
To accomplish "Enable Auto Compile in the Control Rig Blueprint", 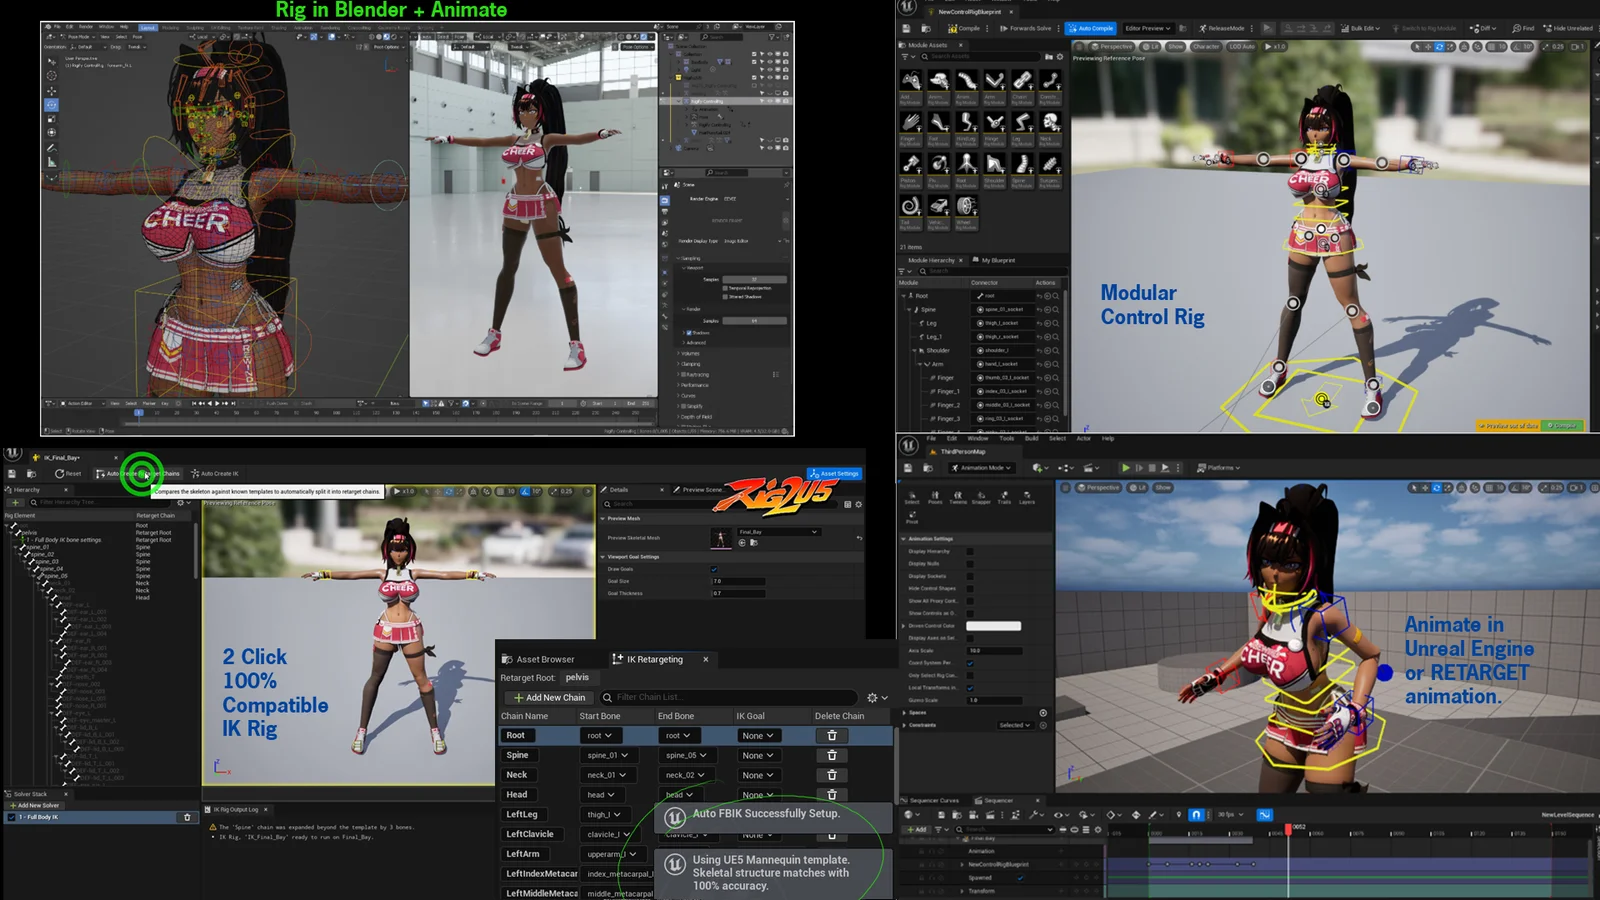I will tap(1091, 28).
